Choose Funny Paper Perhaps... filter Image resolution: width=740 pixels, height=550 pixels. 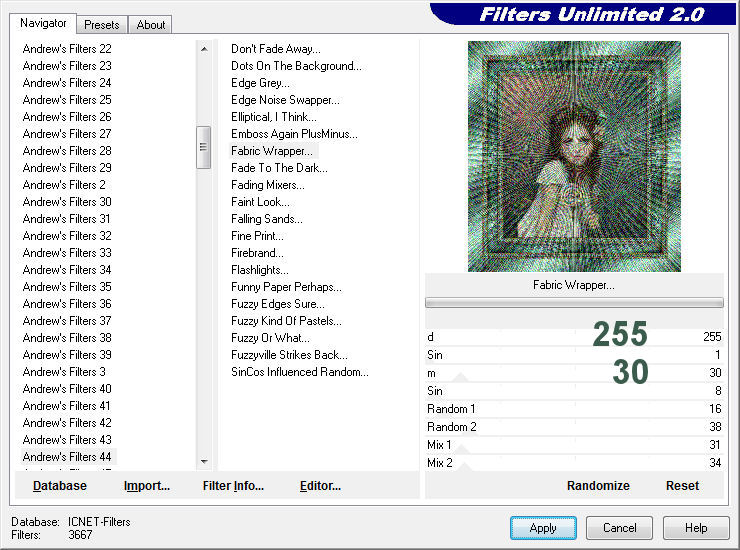click(286, 287)
